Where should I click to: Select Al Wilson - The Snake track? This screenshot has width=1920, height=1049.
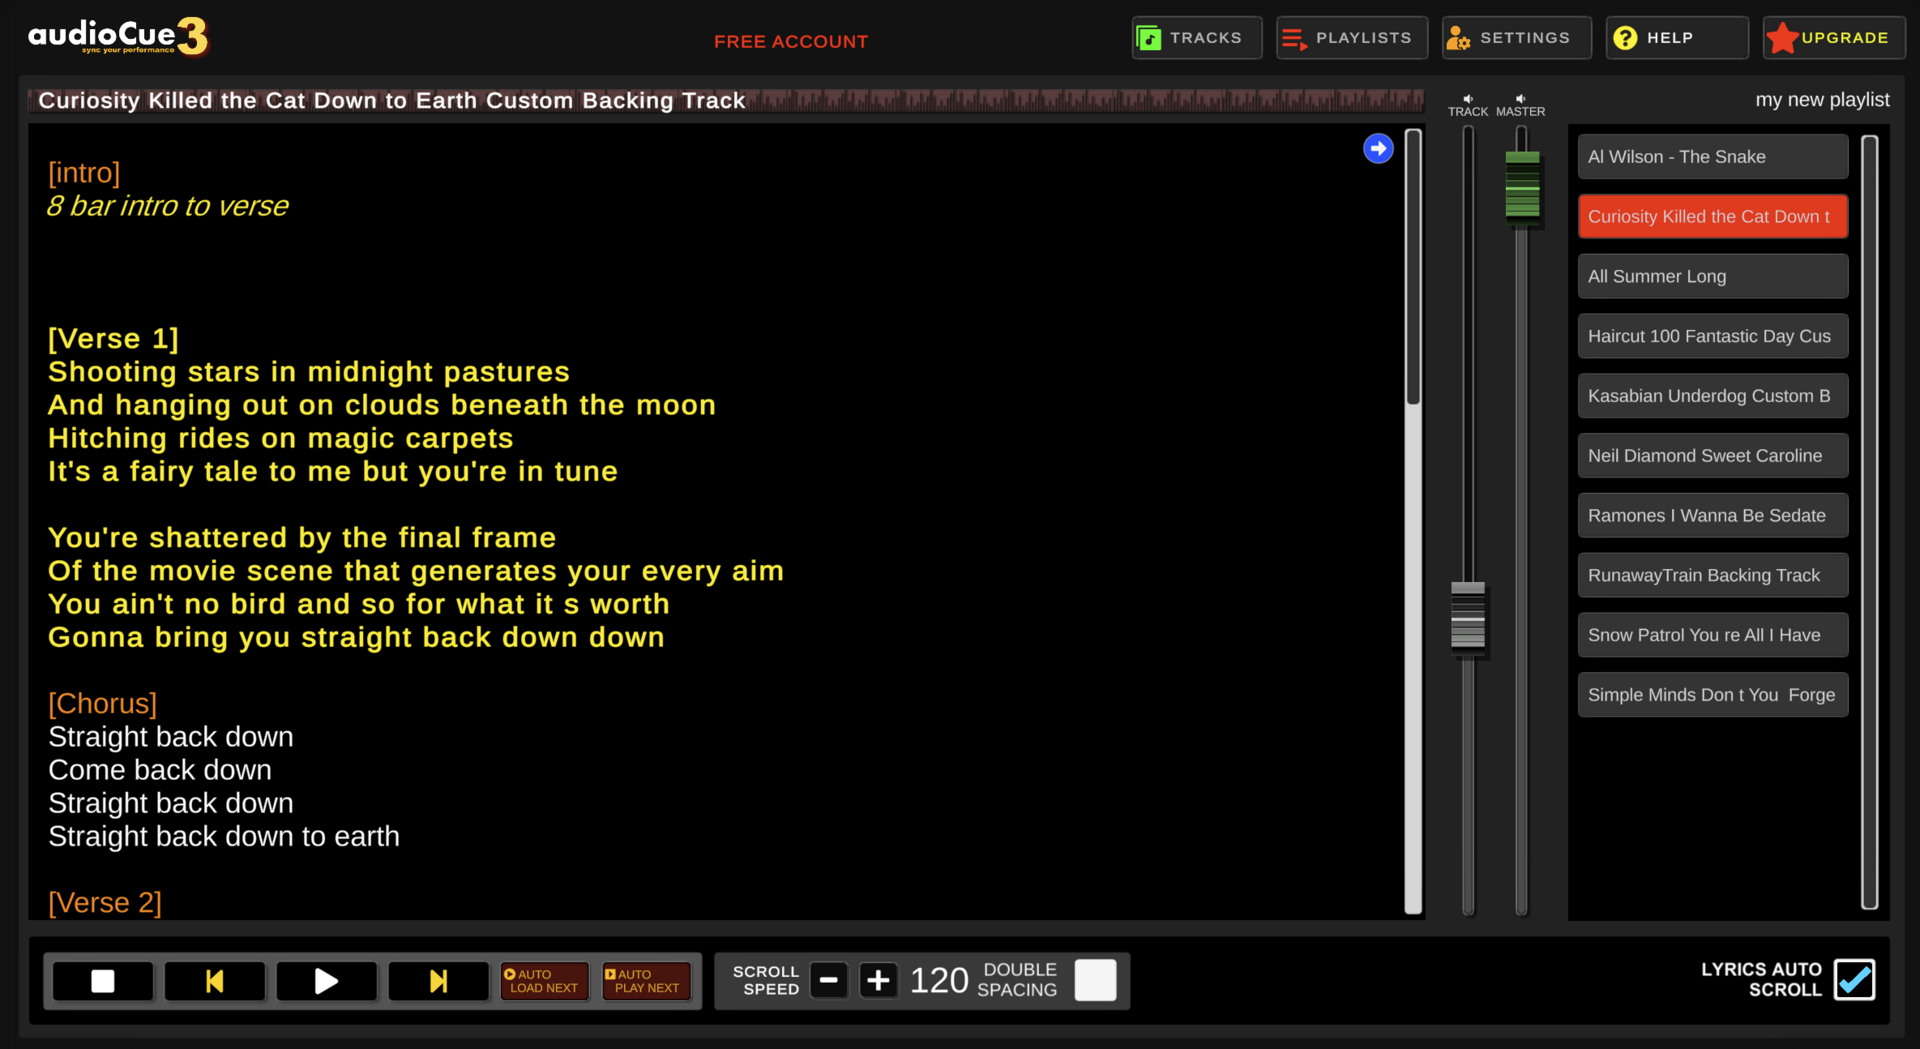1713,157
